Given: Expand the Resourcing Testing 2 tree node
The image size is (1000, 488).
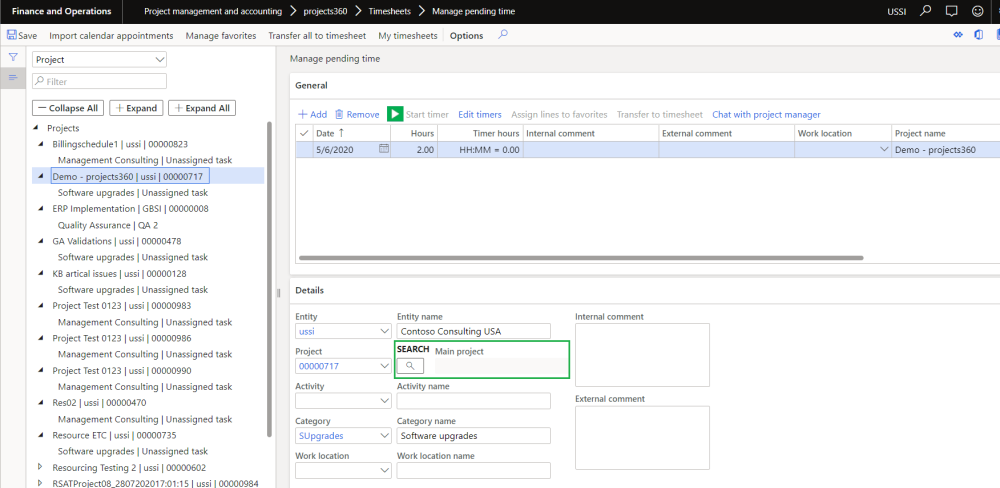Looking at the screenshot, I should coord(41,467).
